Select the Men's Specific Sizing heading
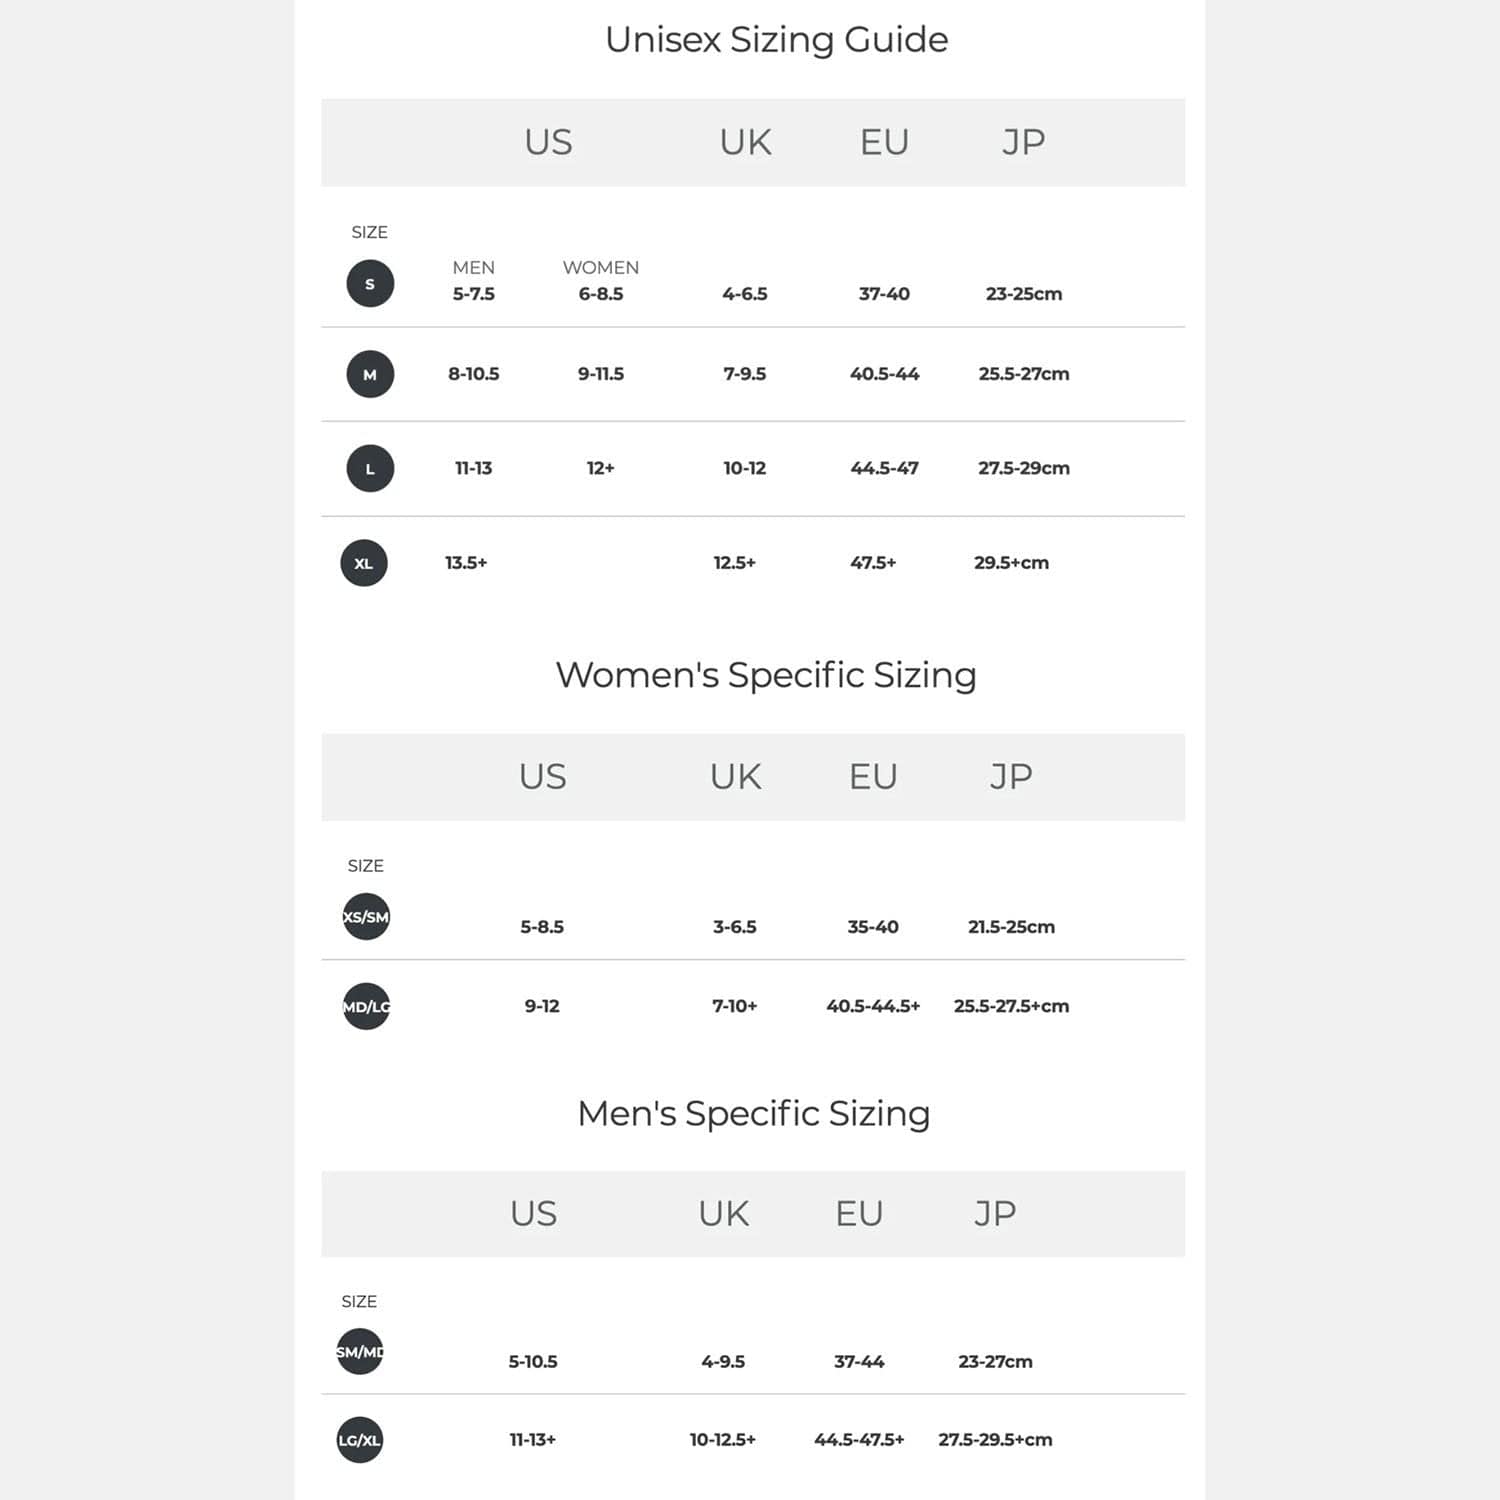Image resolution: width=1500 pixels, height=1500 pixels. coord(754,1113)
